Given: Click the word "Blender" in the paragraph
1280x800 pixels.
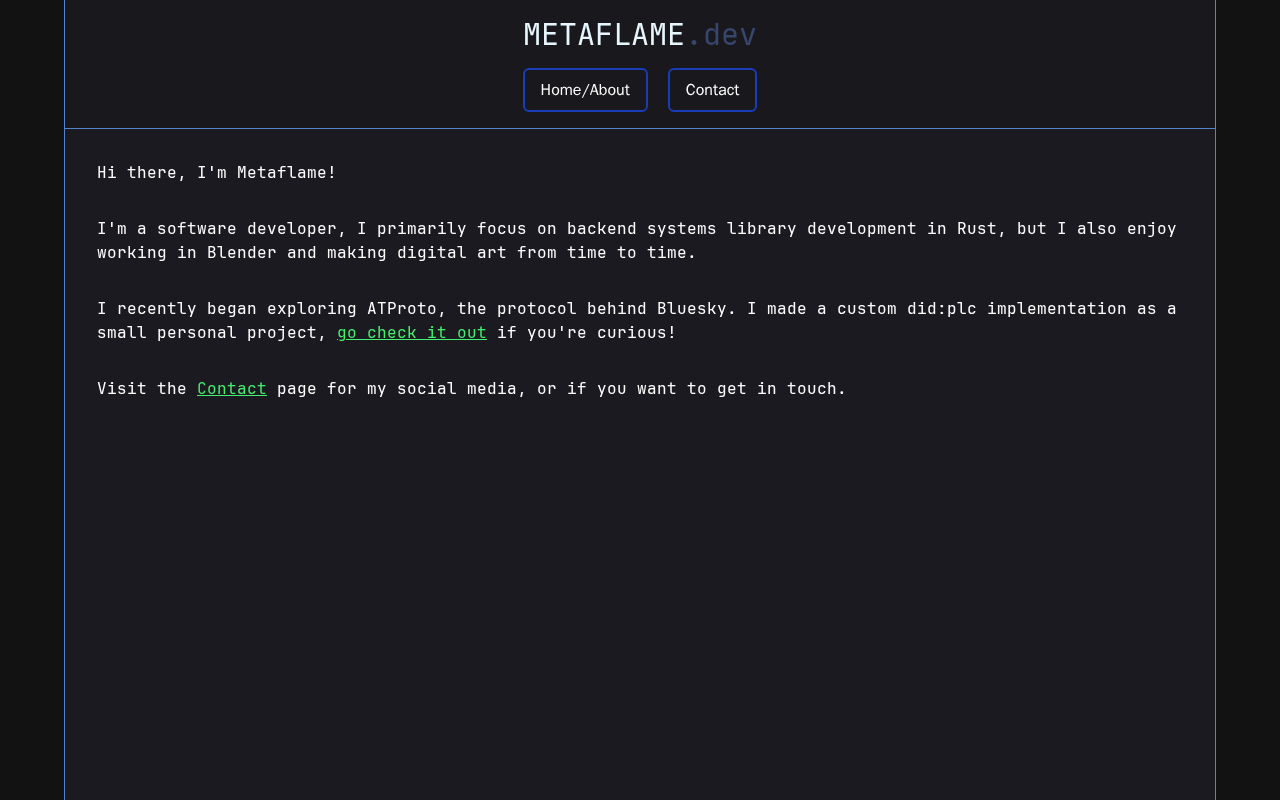Looking at the screenshot, I should click(242, 252).
